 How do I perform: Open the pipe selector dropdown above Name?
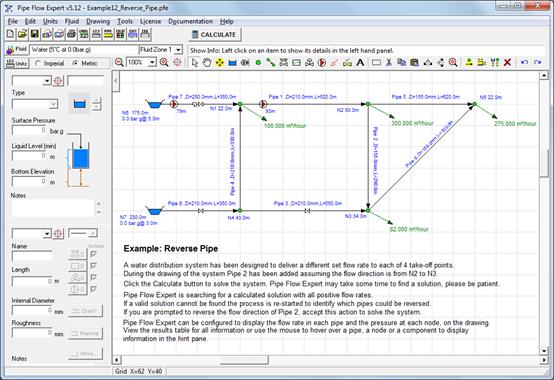47,233
